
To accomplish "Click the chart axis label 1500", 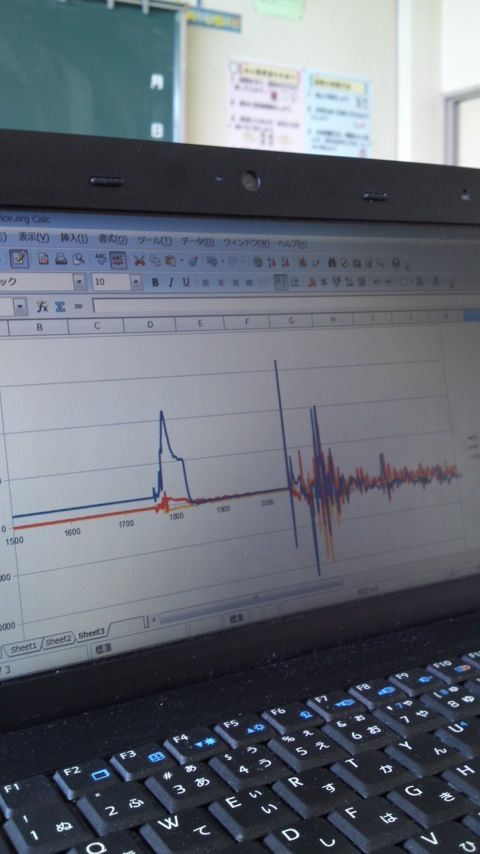I will (x=15, y=541).
